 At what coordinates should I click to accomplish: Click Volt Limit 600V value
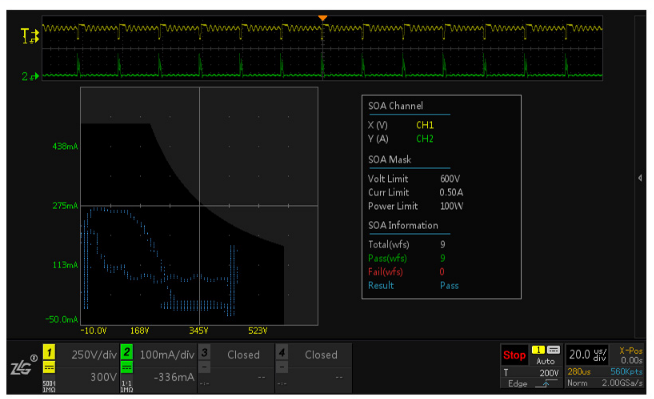(x=450, y=179)
